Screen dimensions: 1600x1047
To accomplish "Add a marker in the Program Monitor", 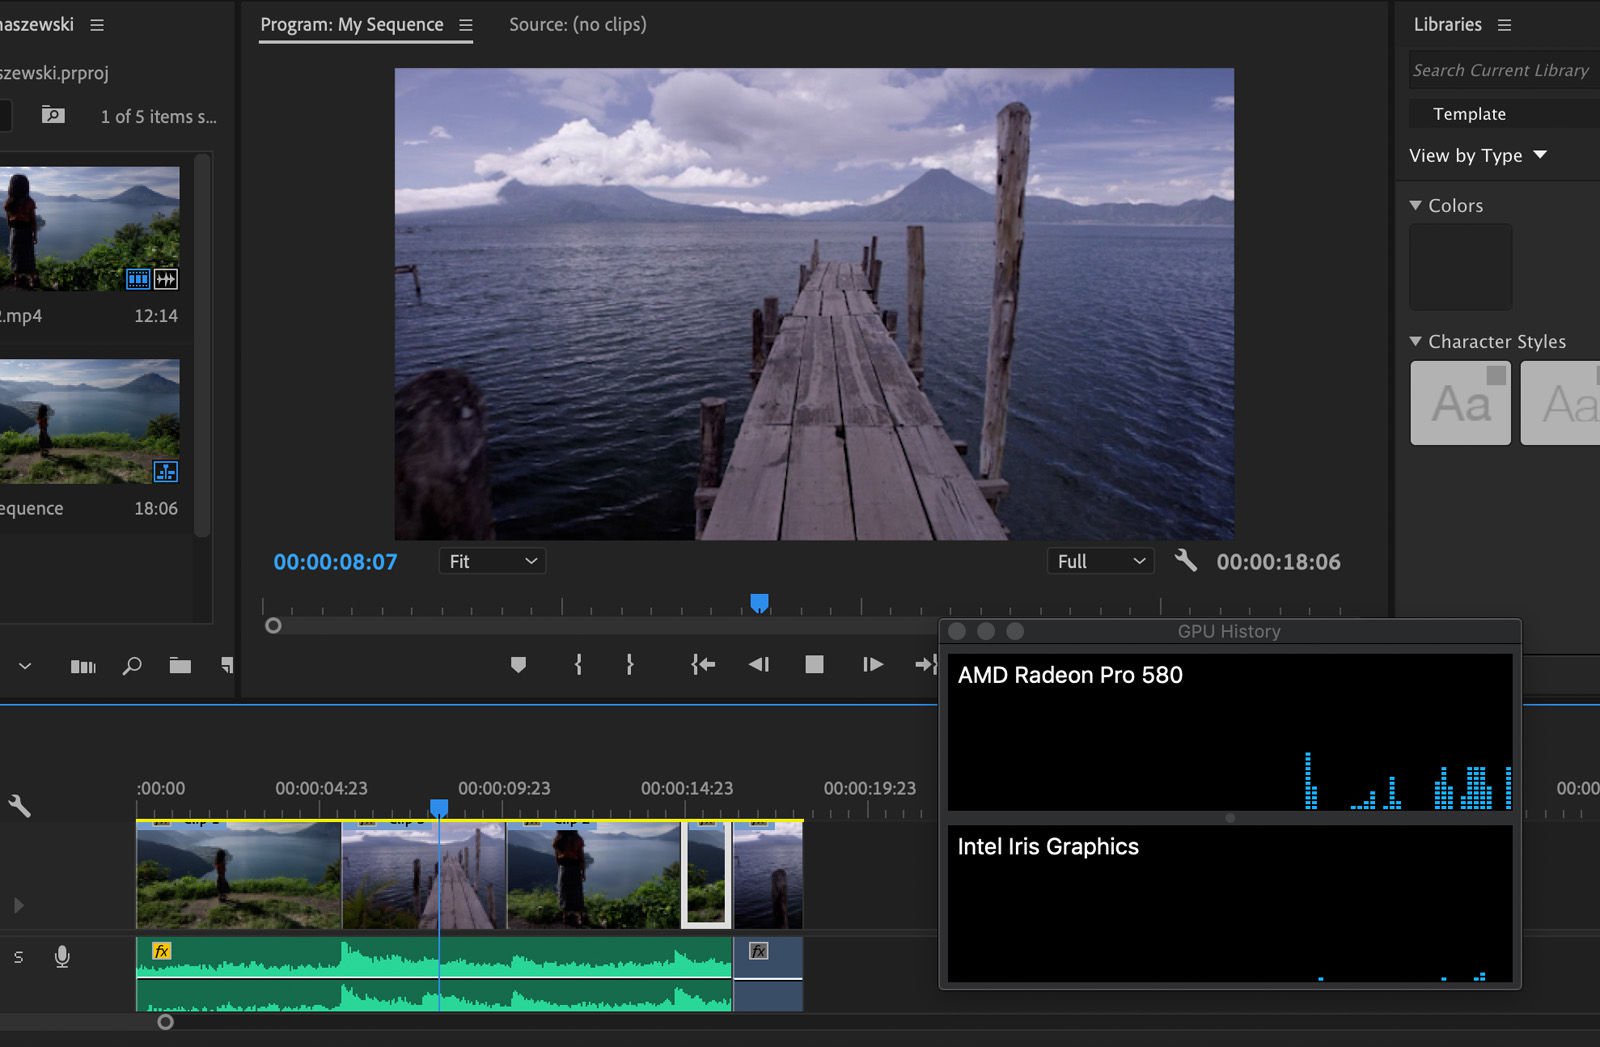I will (x=518, y=664).
